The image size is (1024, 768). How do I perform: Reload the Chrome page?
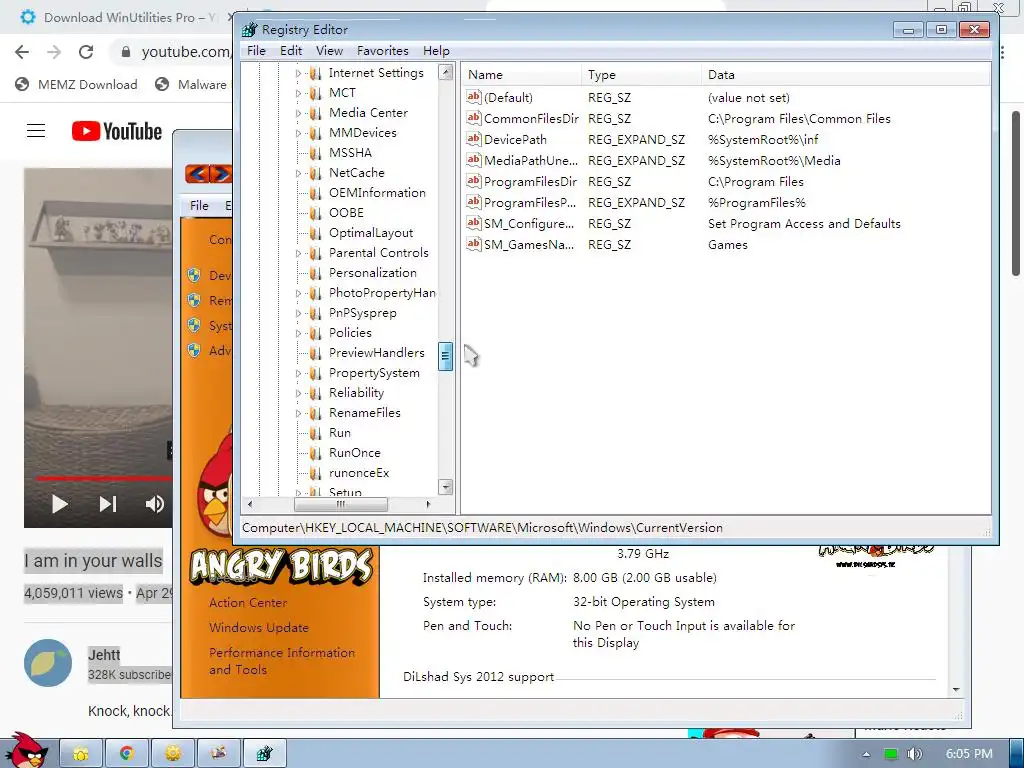tap(86, 52)
